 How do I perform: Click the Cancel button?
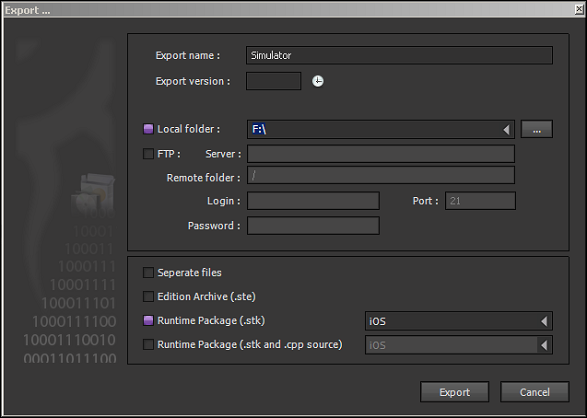[535, 392]
